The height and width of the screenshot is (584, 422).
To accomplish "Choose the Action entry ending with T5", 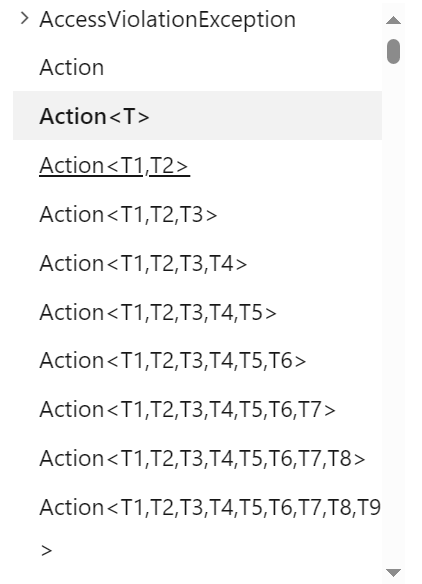I will [158, 312].
